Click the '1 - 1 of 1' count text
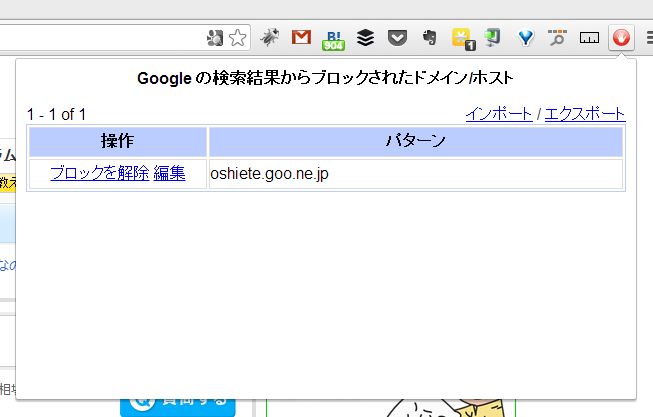Viewport: 653px width, 417px height. [x=57, y=114]
